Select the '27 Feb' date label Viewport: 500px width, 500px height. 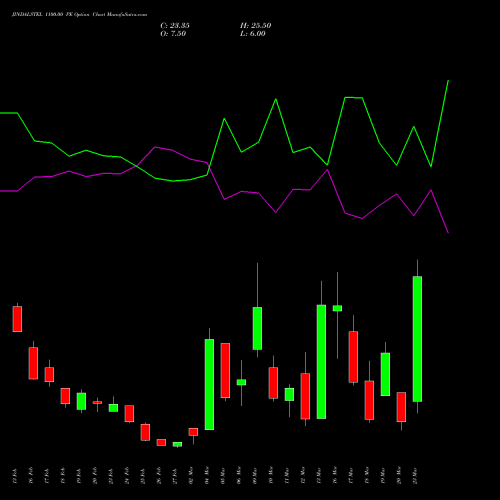(175, 476)
